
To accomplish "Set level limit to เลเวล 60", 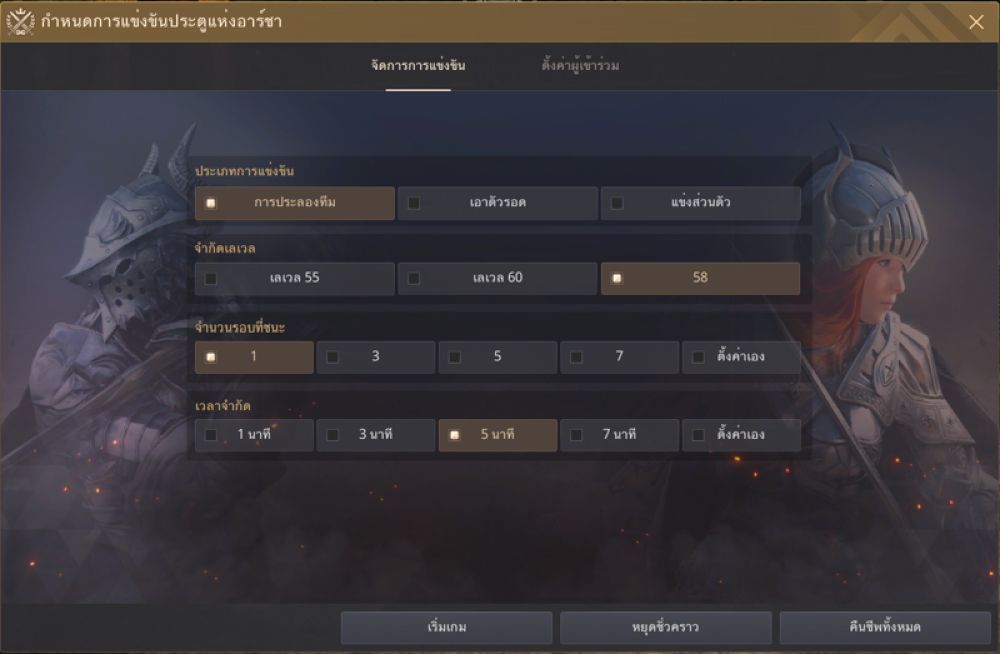I will pos(497,278).
